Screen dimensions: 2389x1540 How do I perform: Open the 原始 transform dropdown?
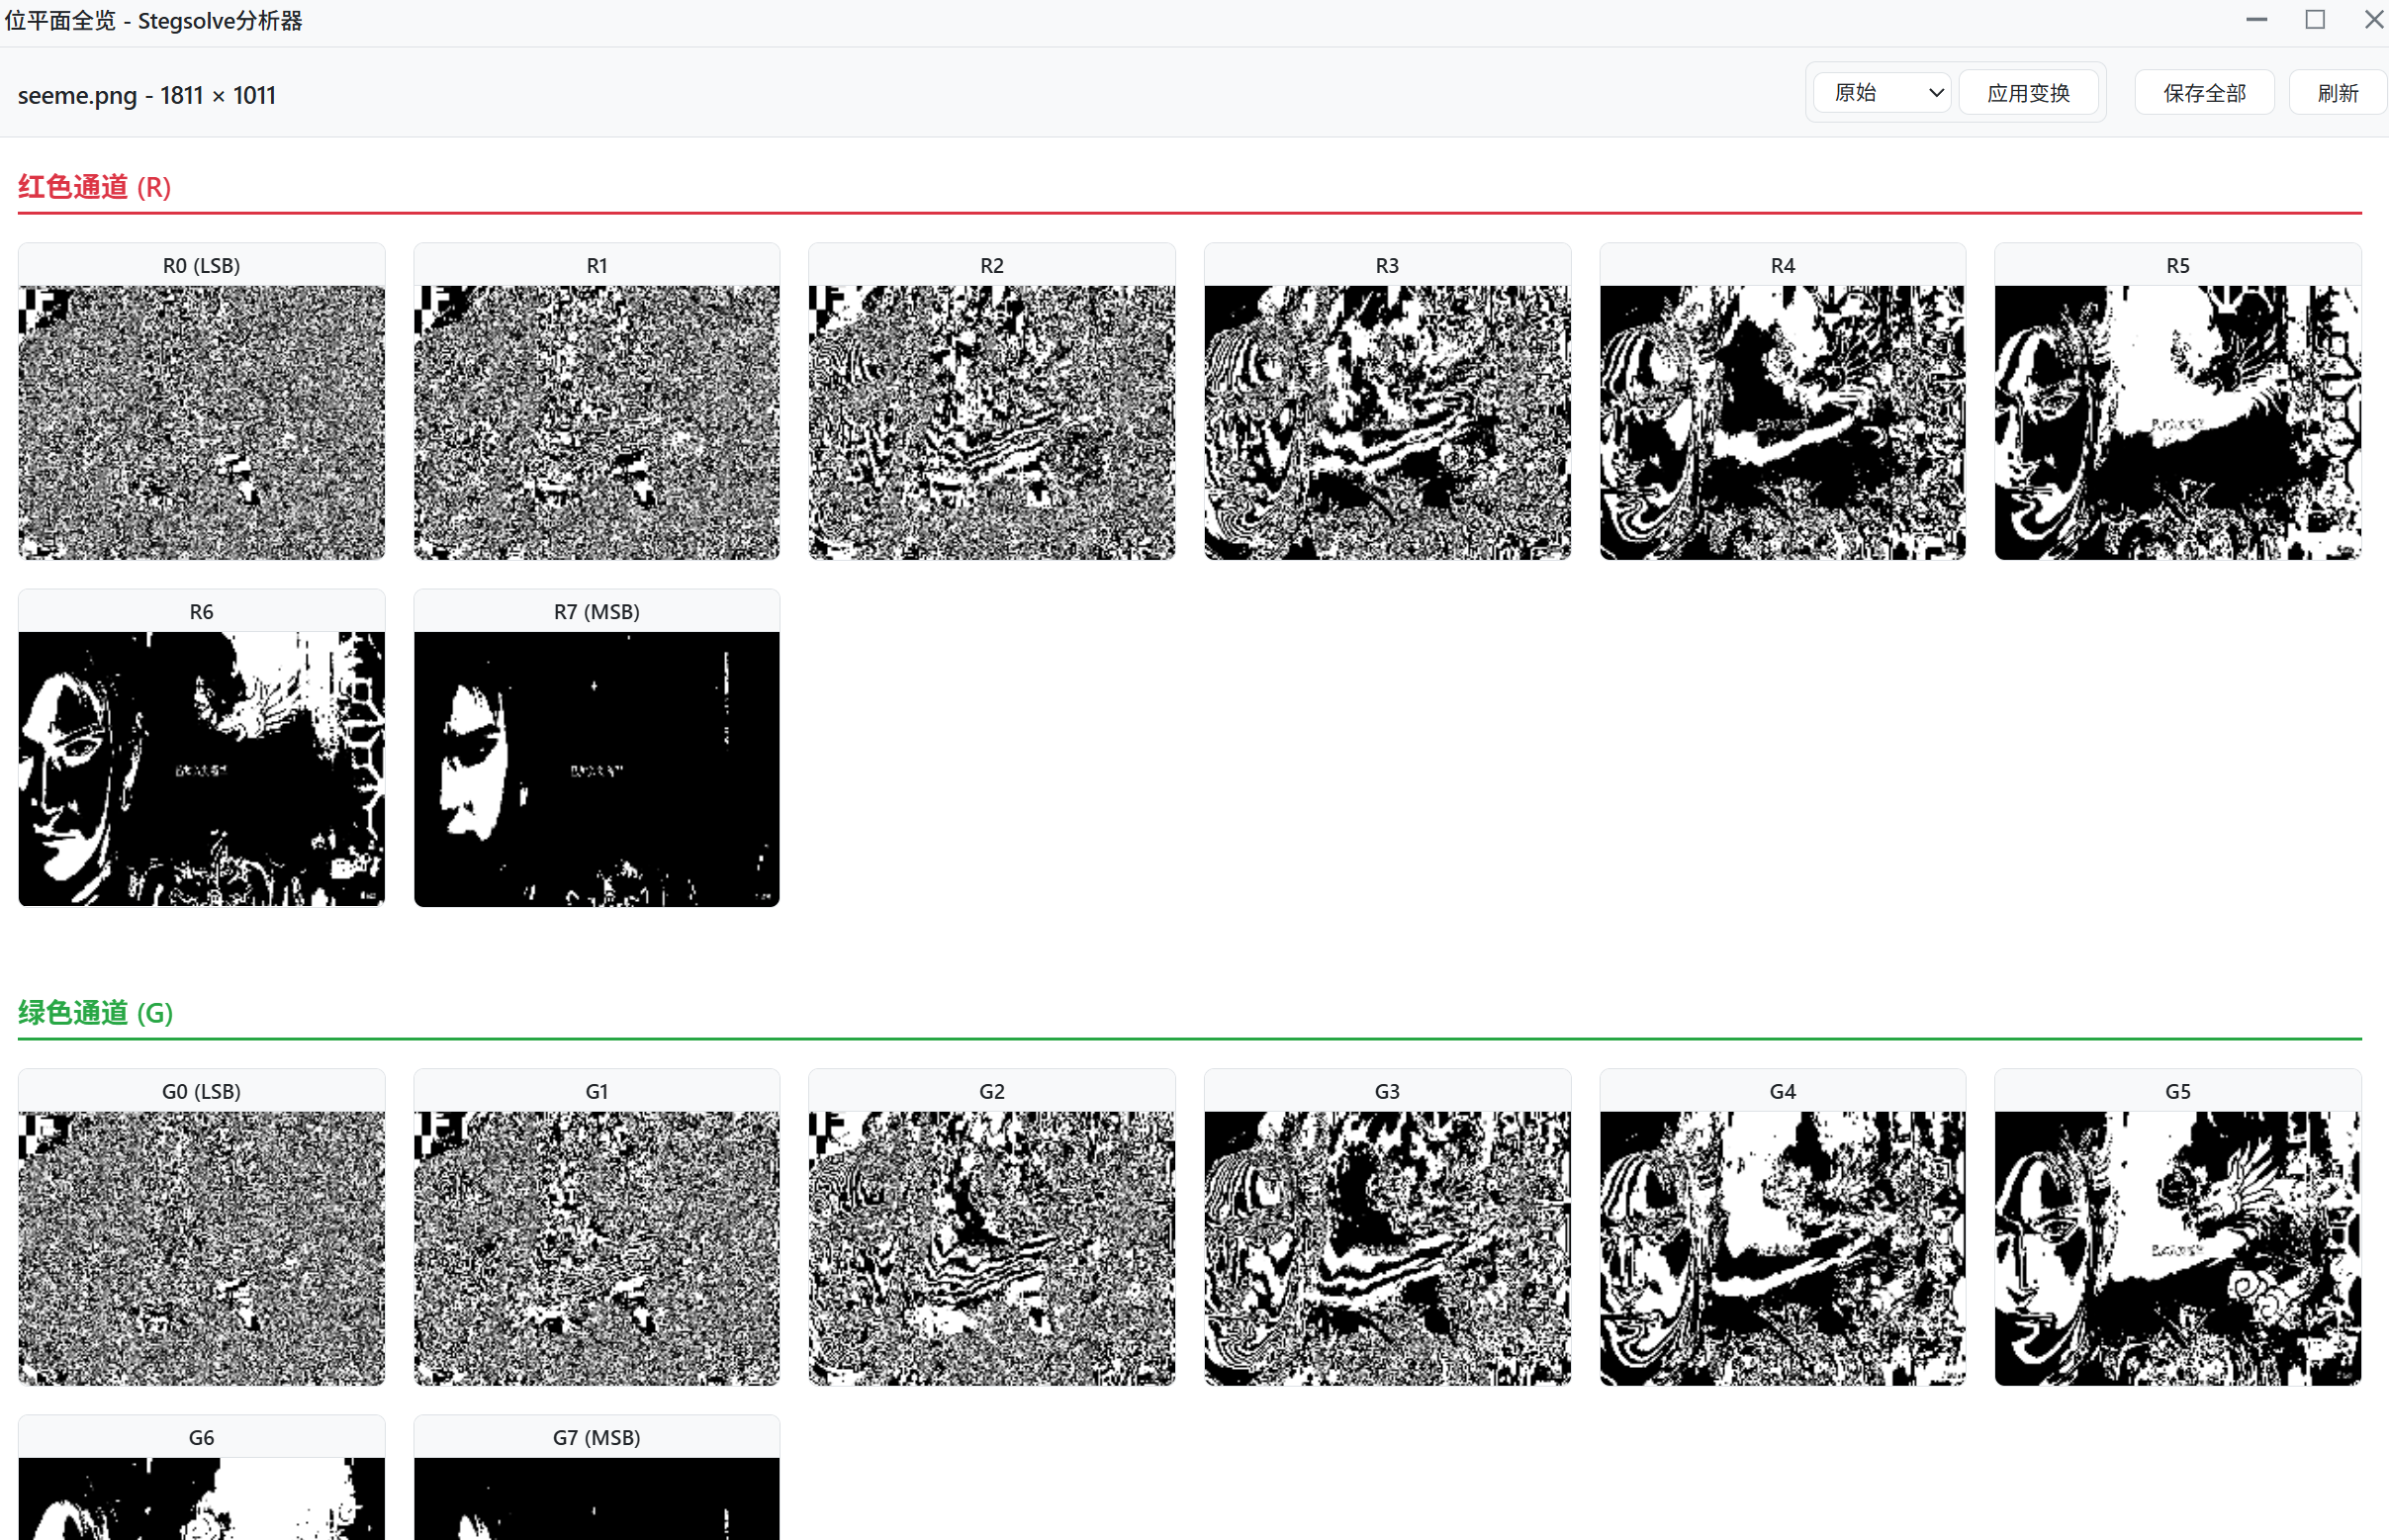pyautogui.click(x=1880, y=93)
